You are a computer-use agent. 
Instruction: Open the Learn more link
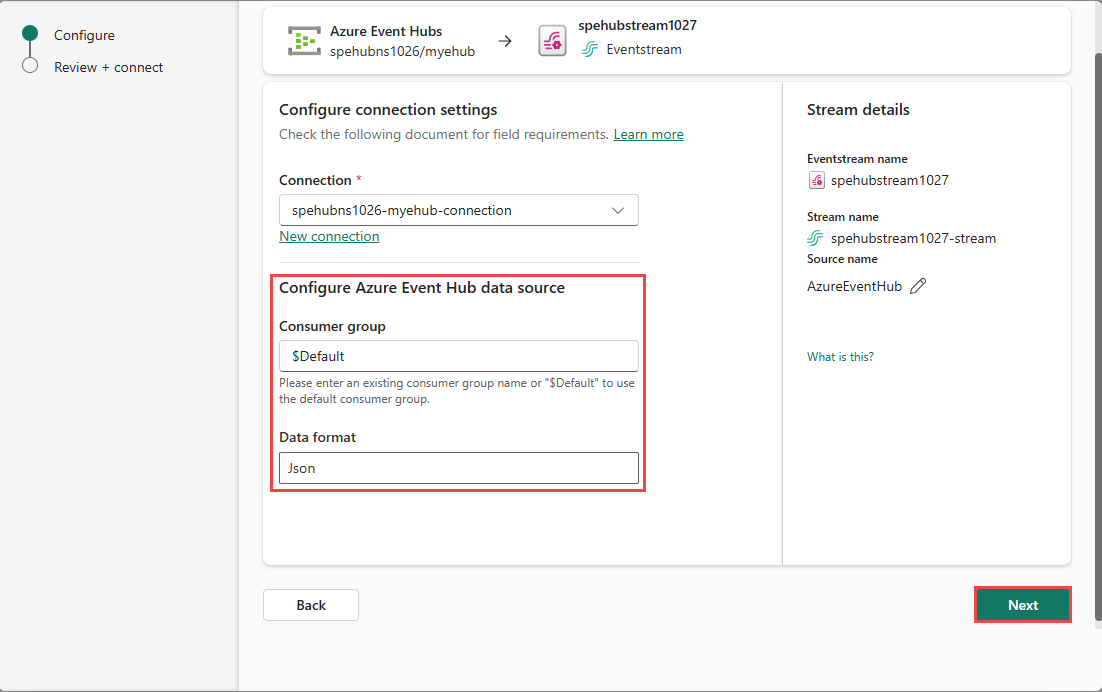pos(648,134)
